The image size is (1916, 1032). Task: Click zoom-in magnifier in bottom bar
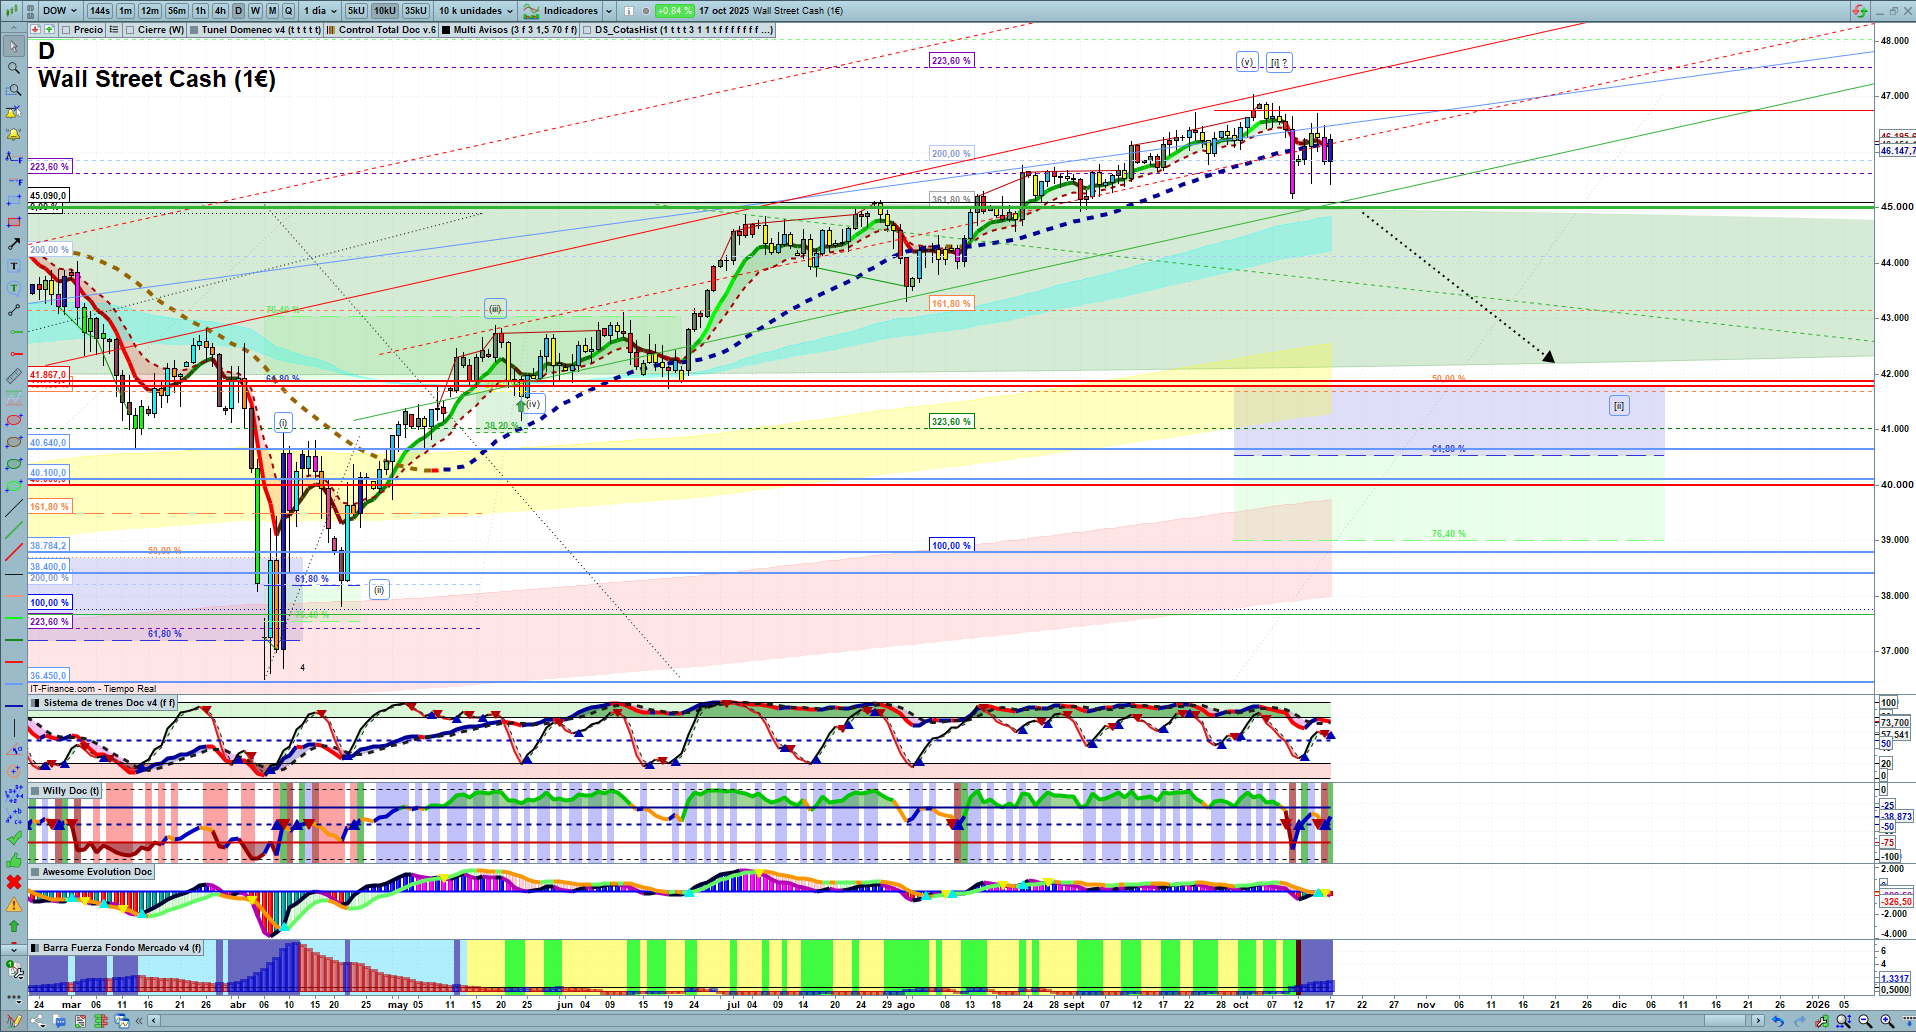(x=1887, y=1021)
